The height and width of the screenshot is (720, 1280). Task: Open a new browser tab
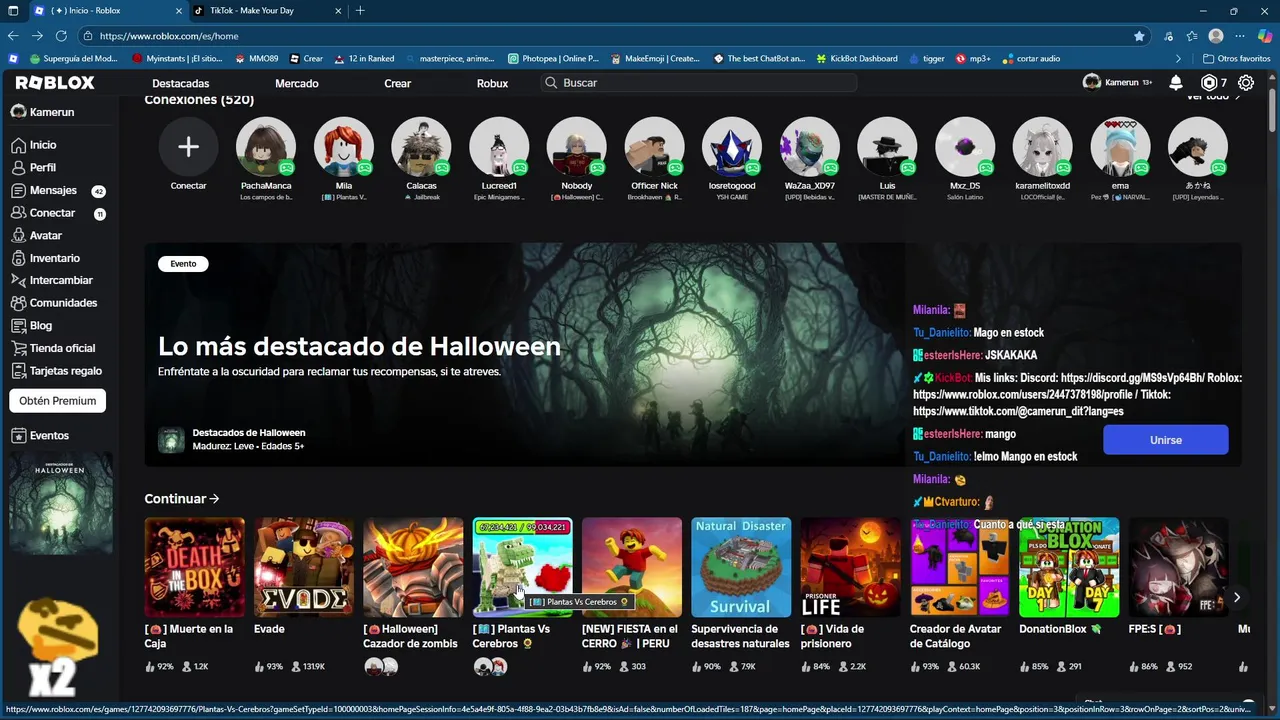click(x=360, y=10)
